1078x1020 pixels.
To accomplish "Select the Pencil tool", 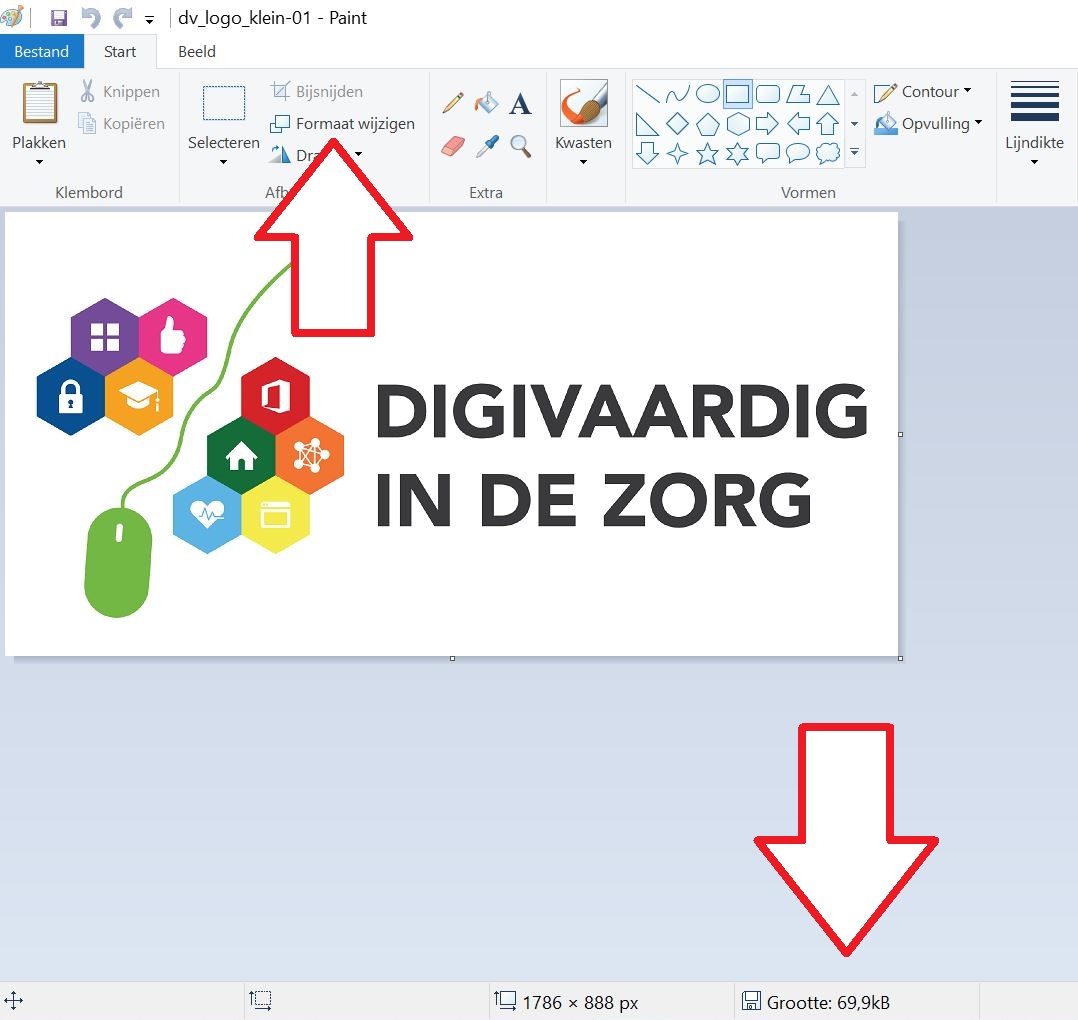I will tap(453, 102).
